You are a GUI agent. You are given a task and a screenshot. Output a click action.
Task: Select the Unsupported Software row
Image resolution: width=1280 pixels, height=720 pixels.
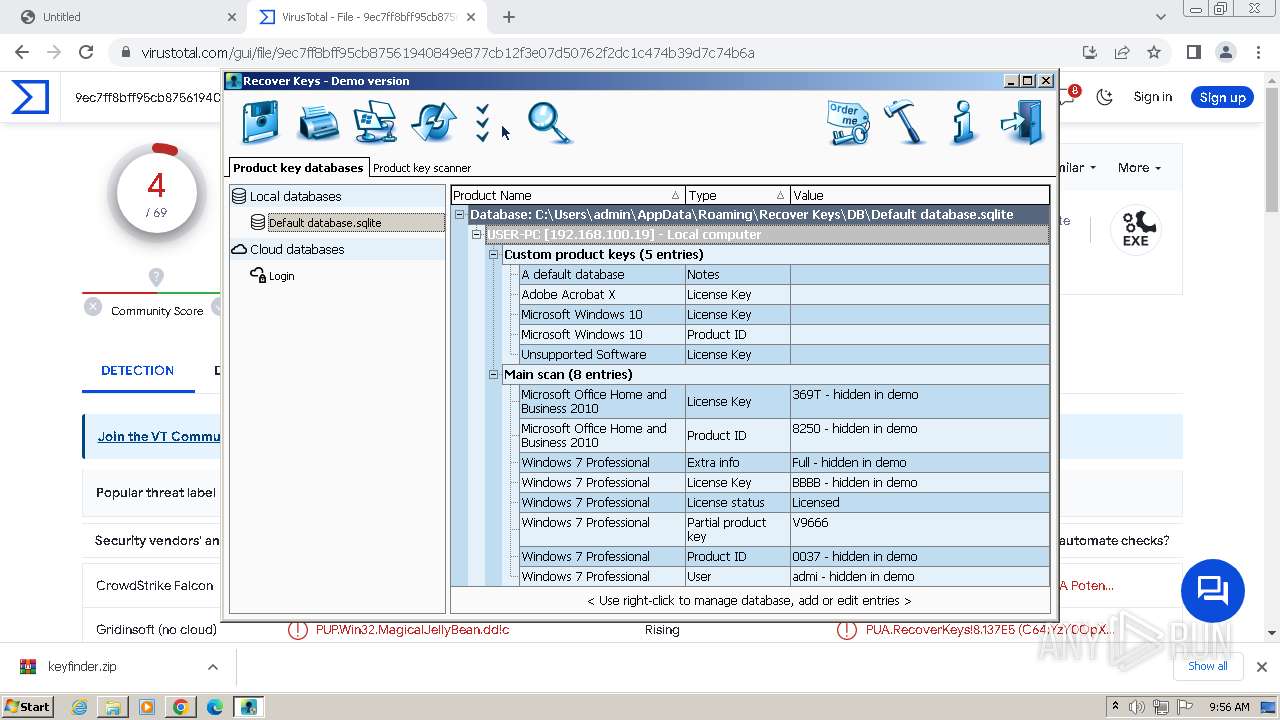[x=784, y=354]
